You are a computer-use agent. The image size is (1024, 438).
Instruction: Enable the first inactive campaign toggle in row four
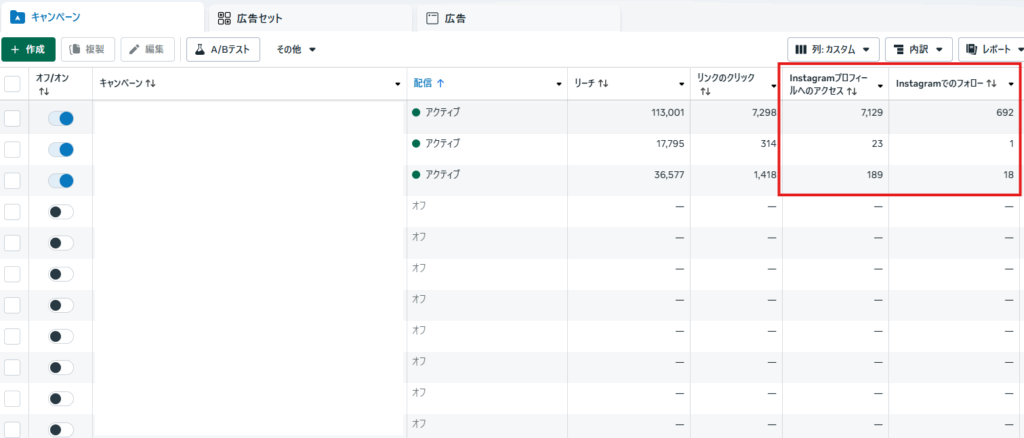coord(61,212)
